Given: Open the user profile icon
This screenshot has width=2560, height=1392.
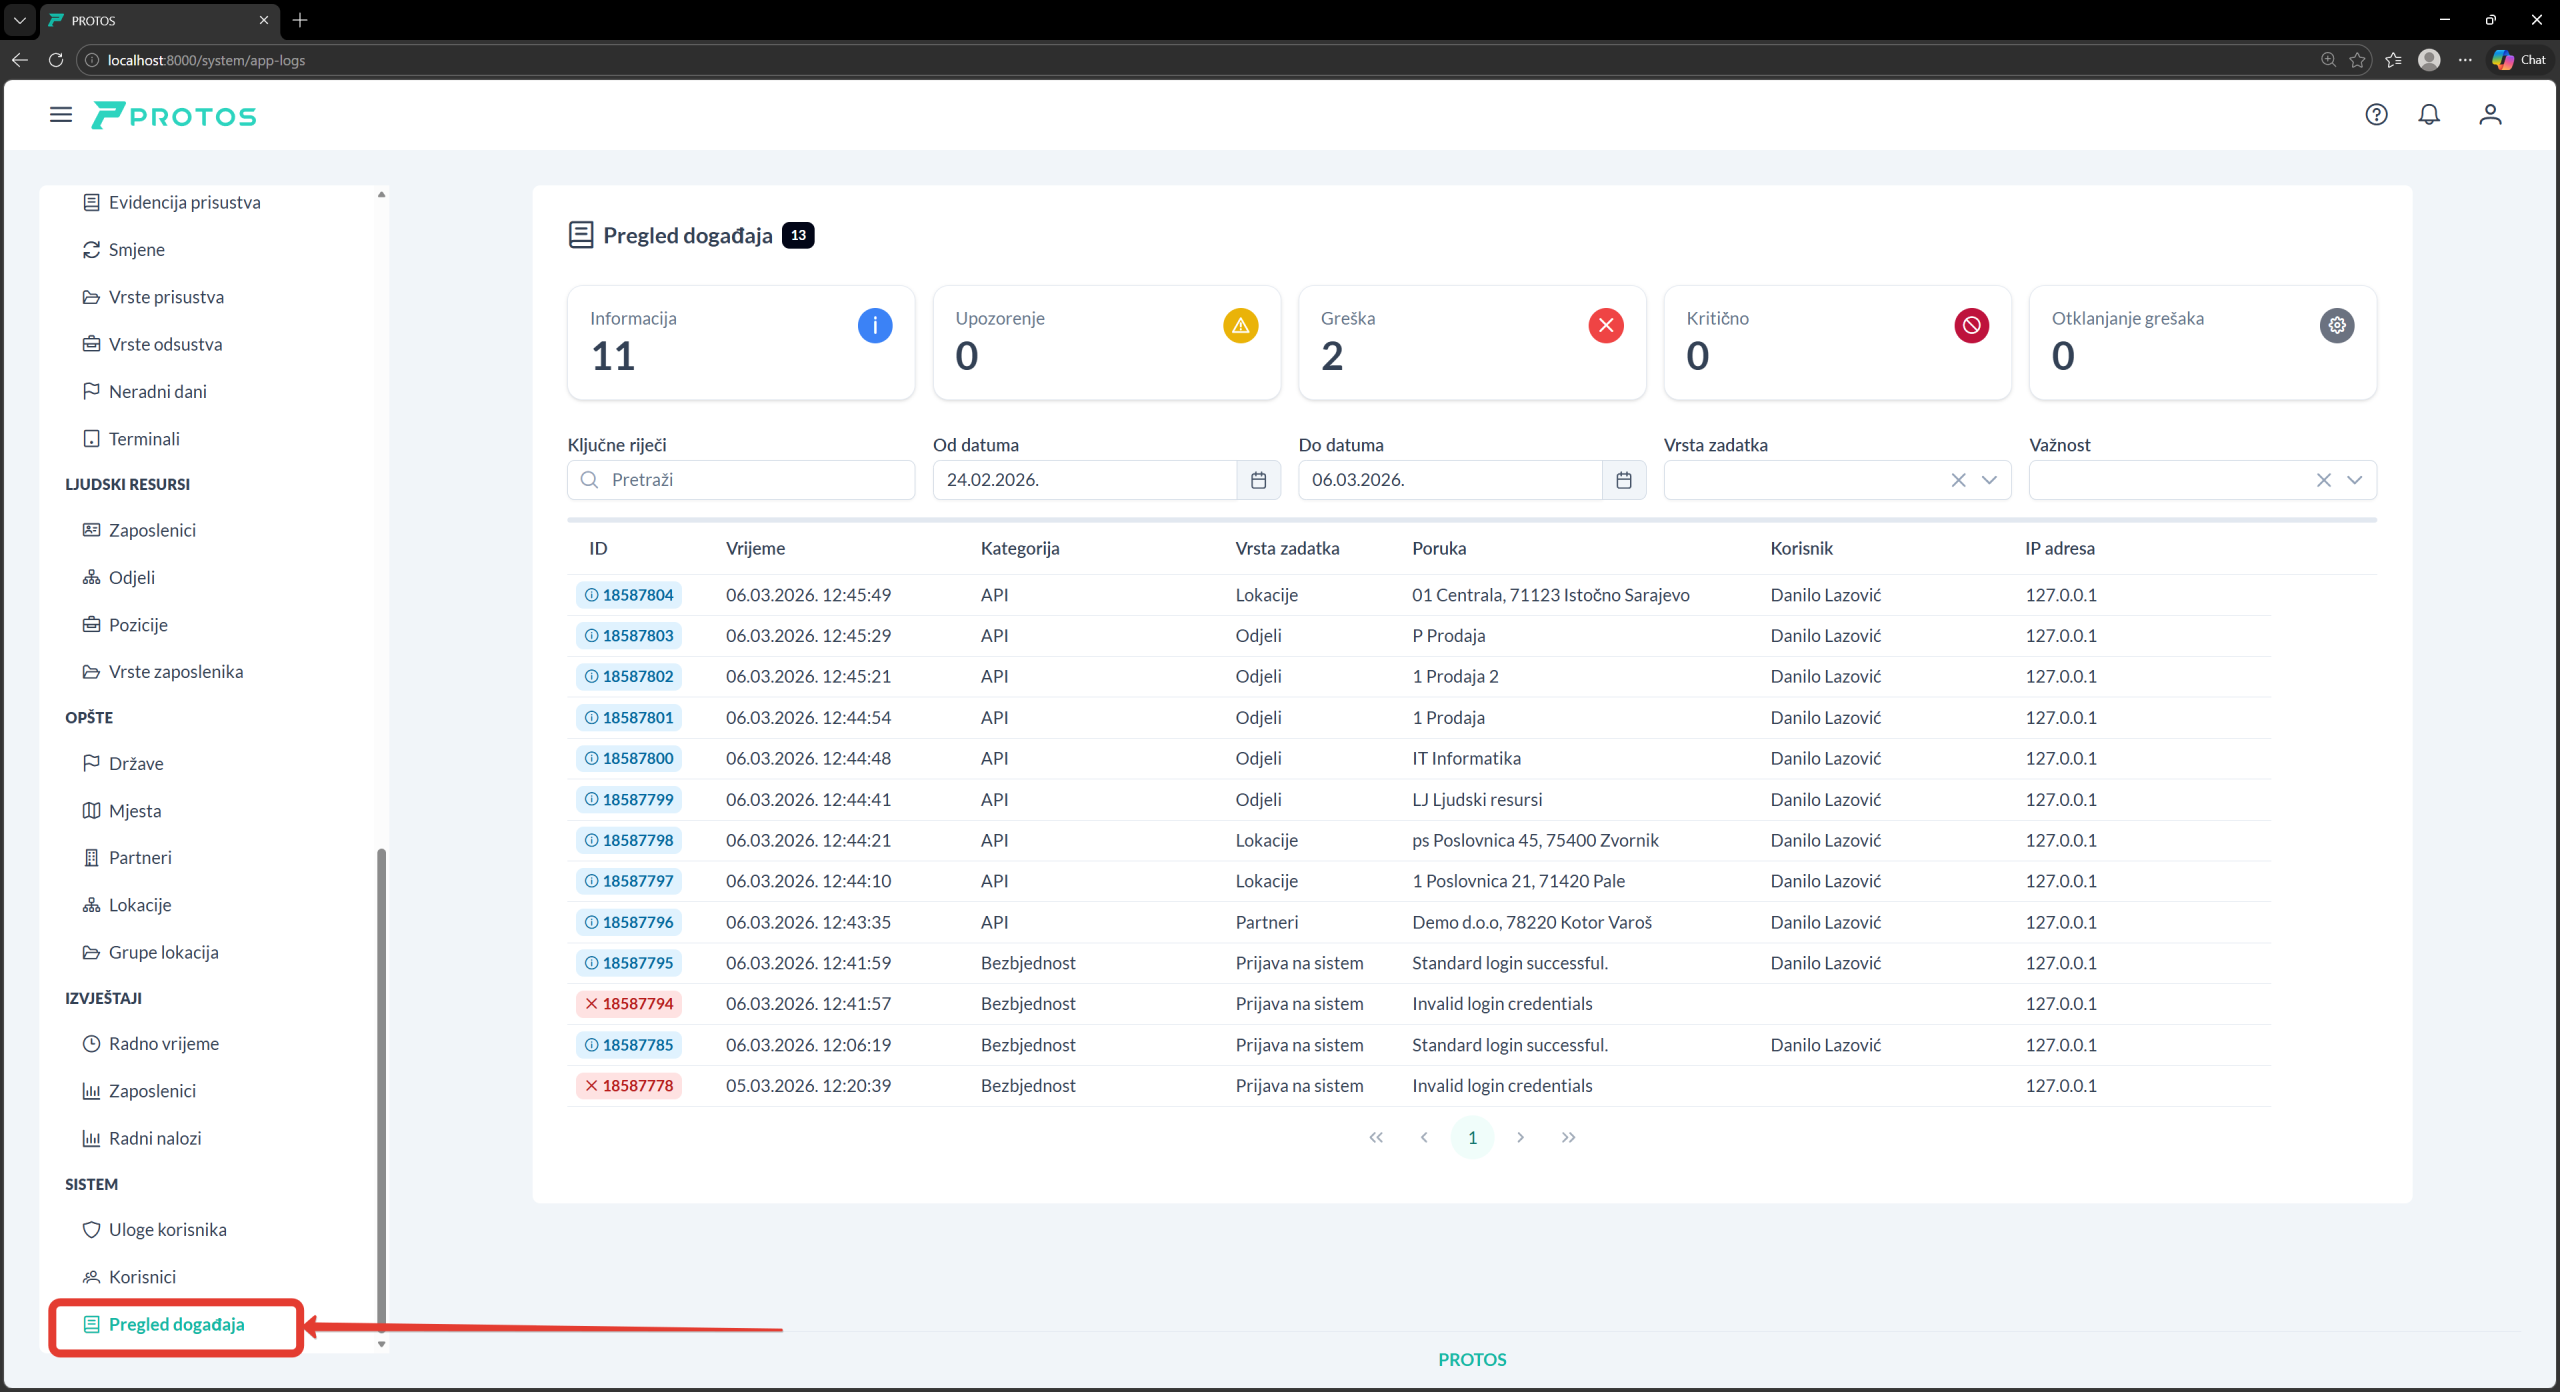Looking at the screenshot, I should (x=2490, y=115).
